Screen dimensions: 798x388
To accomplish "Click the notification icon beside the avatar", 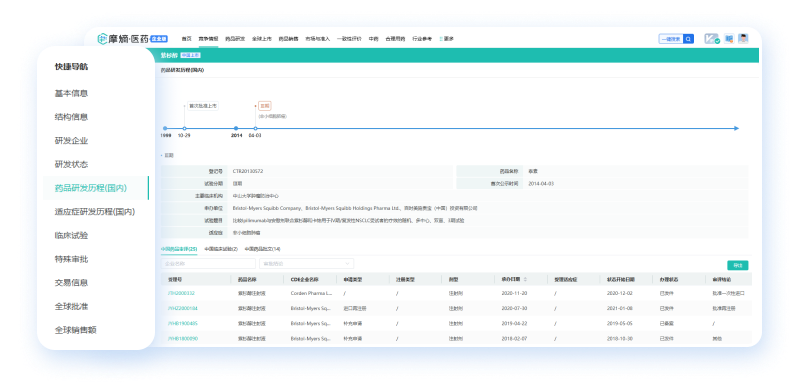I will click(x=729, y=39).
